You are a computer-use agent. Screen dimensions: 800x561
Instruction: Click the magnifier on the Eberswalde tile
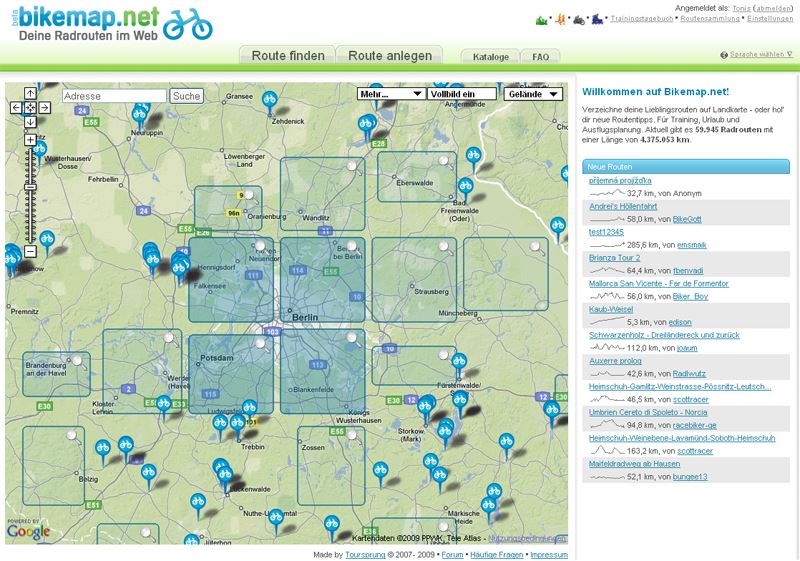pyautogui.click(x=445, y=161)
